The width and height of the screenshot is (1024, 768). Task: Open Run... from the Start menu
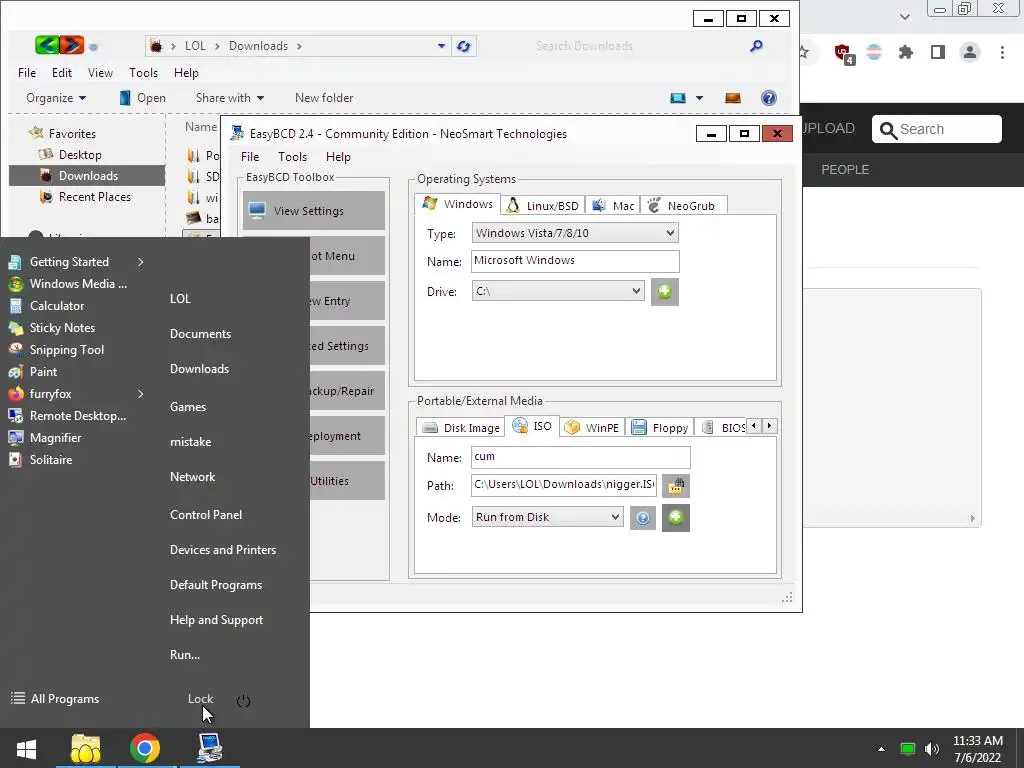point(185,655)
